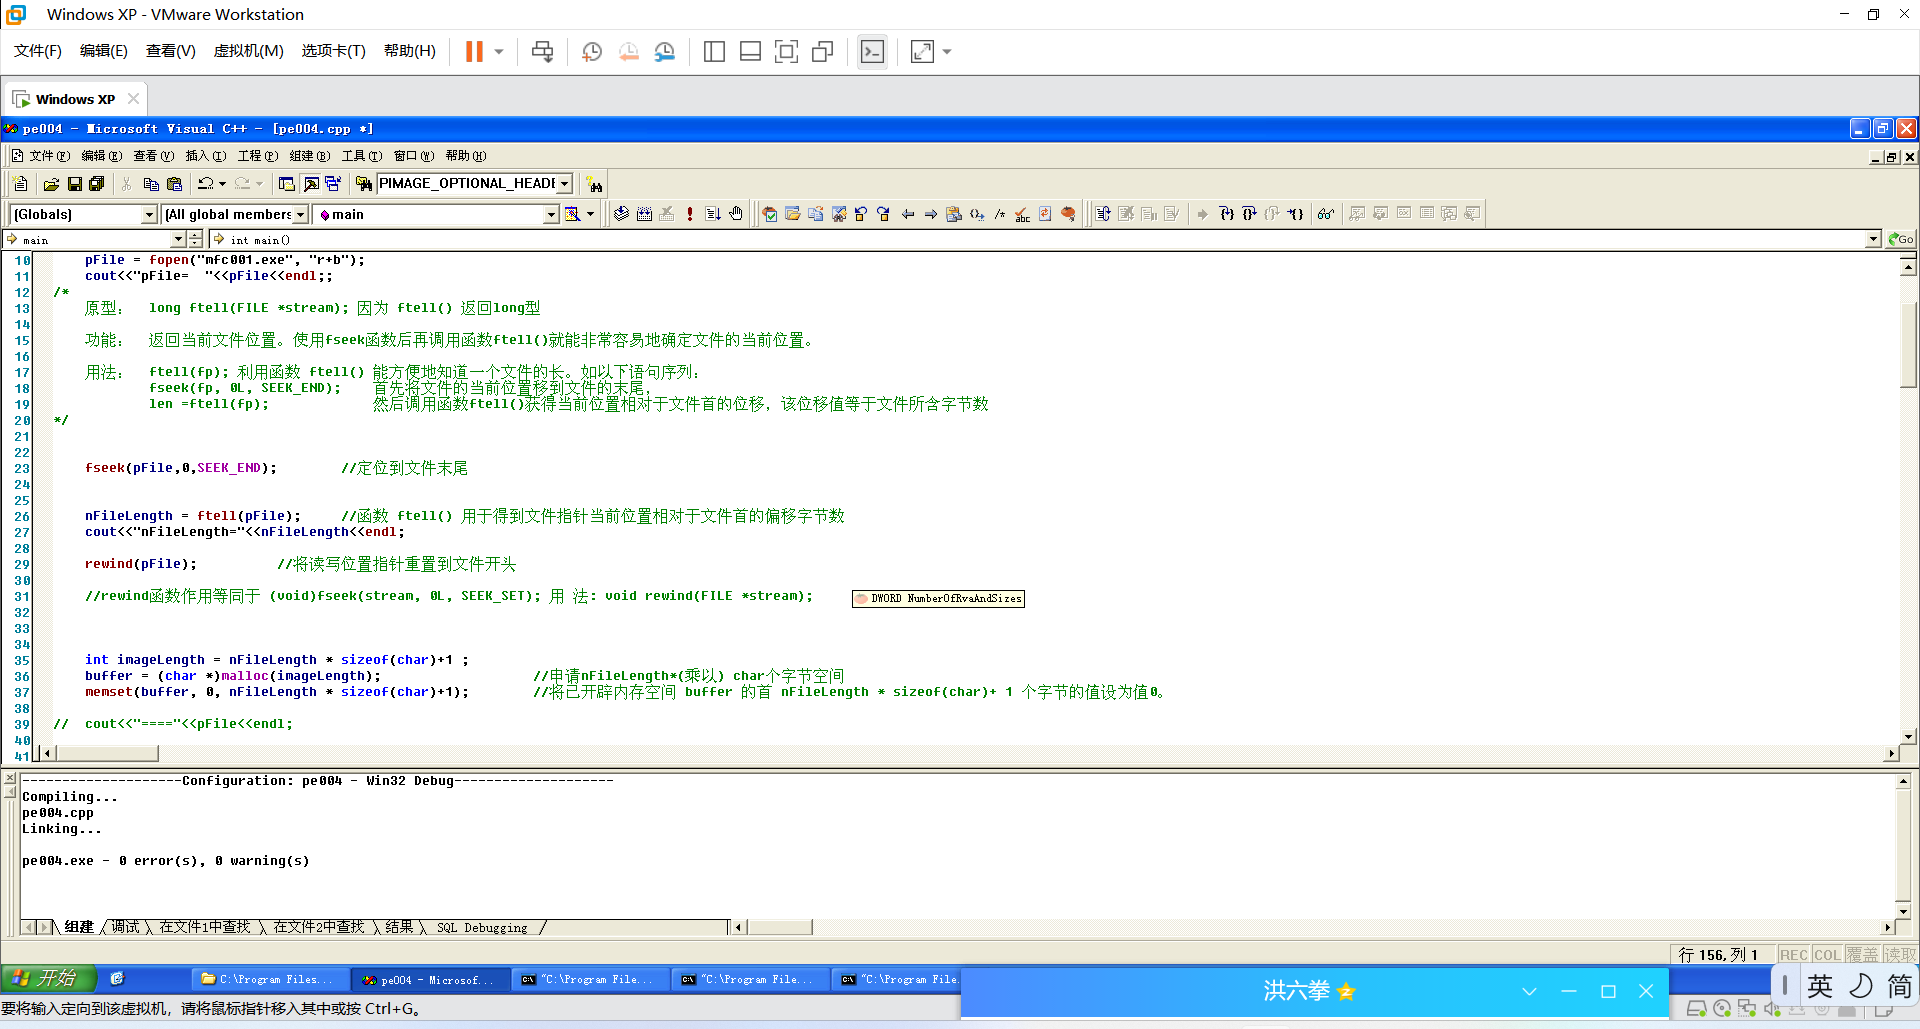Open the WizardBar actions dropdown arrow
This screenshot has width=1920, height=1029.
coord(590,214)
